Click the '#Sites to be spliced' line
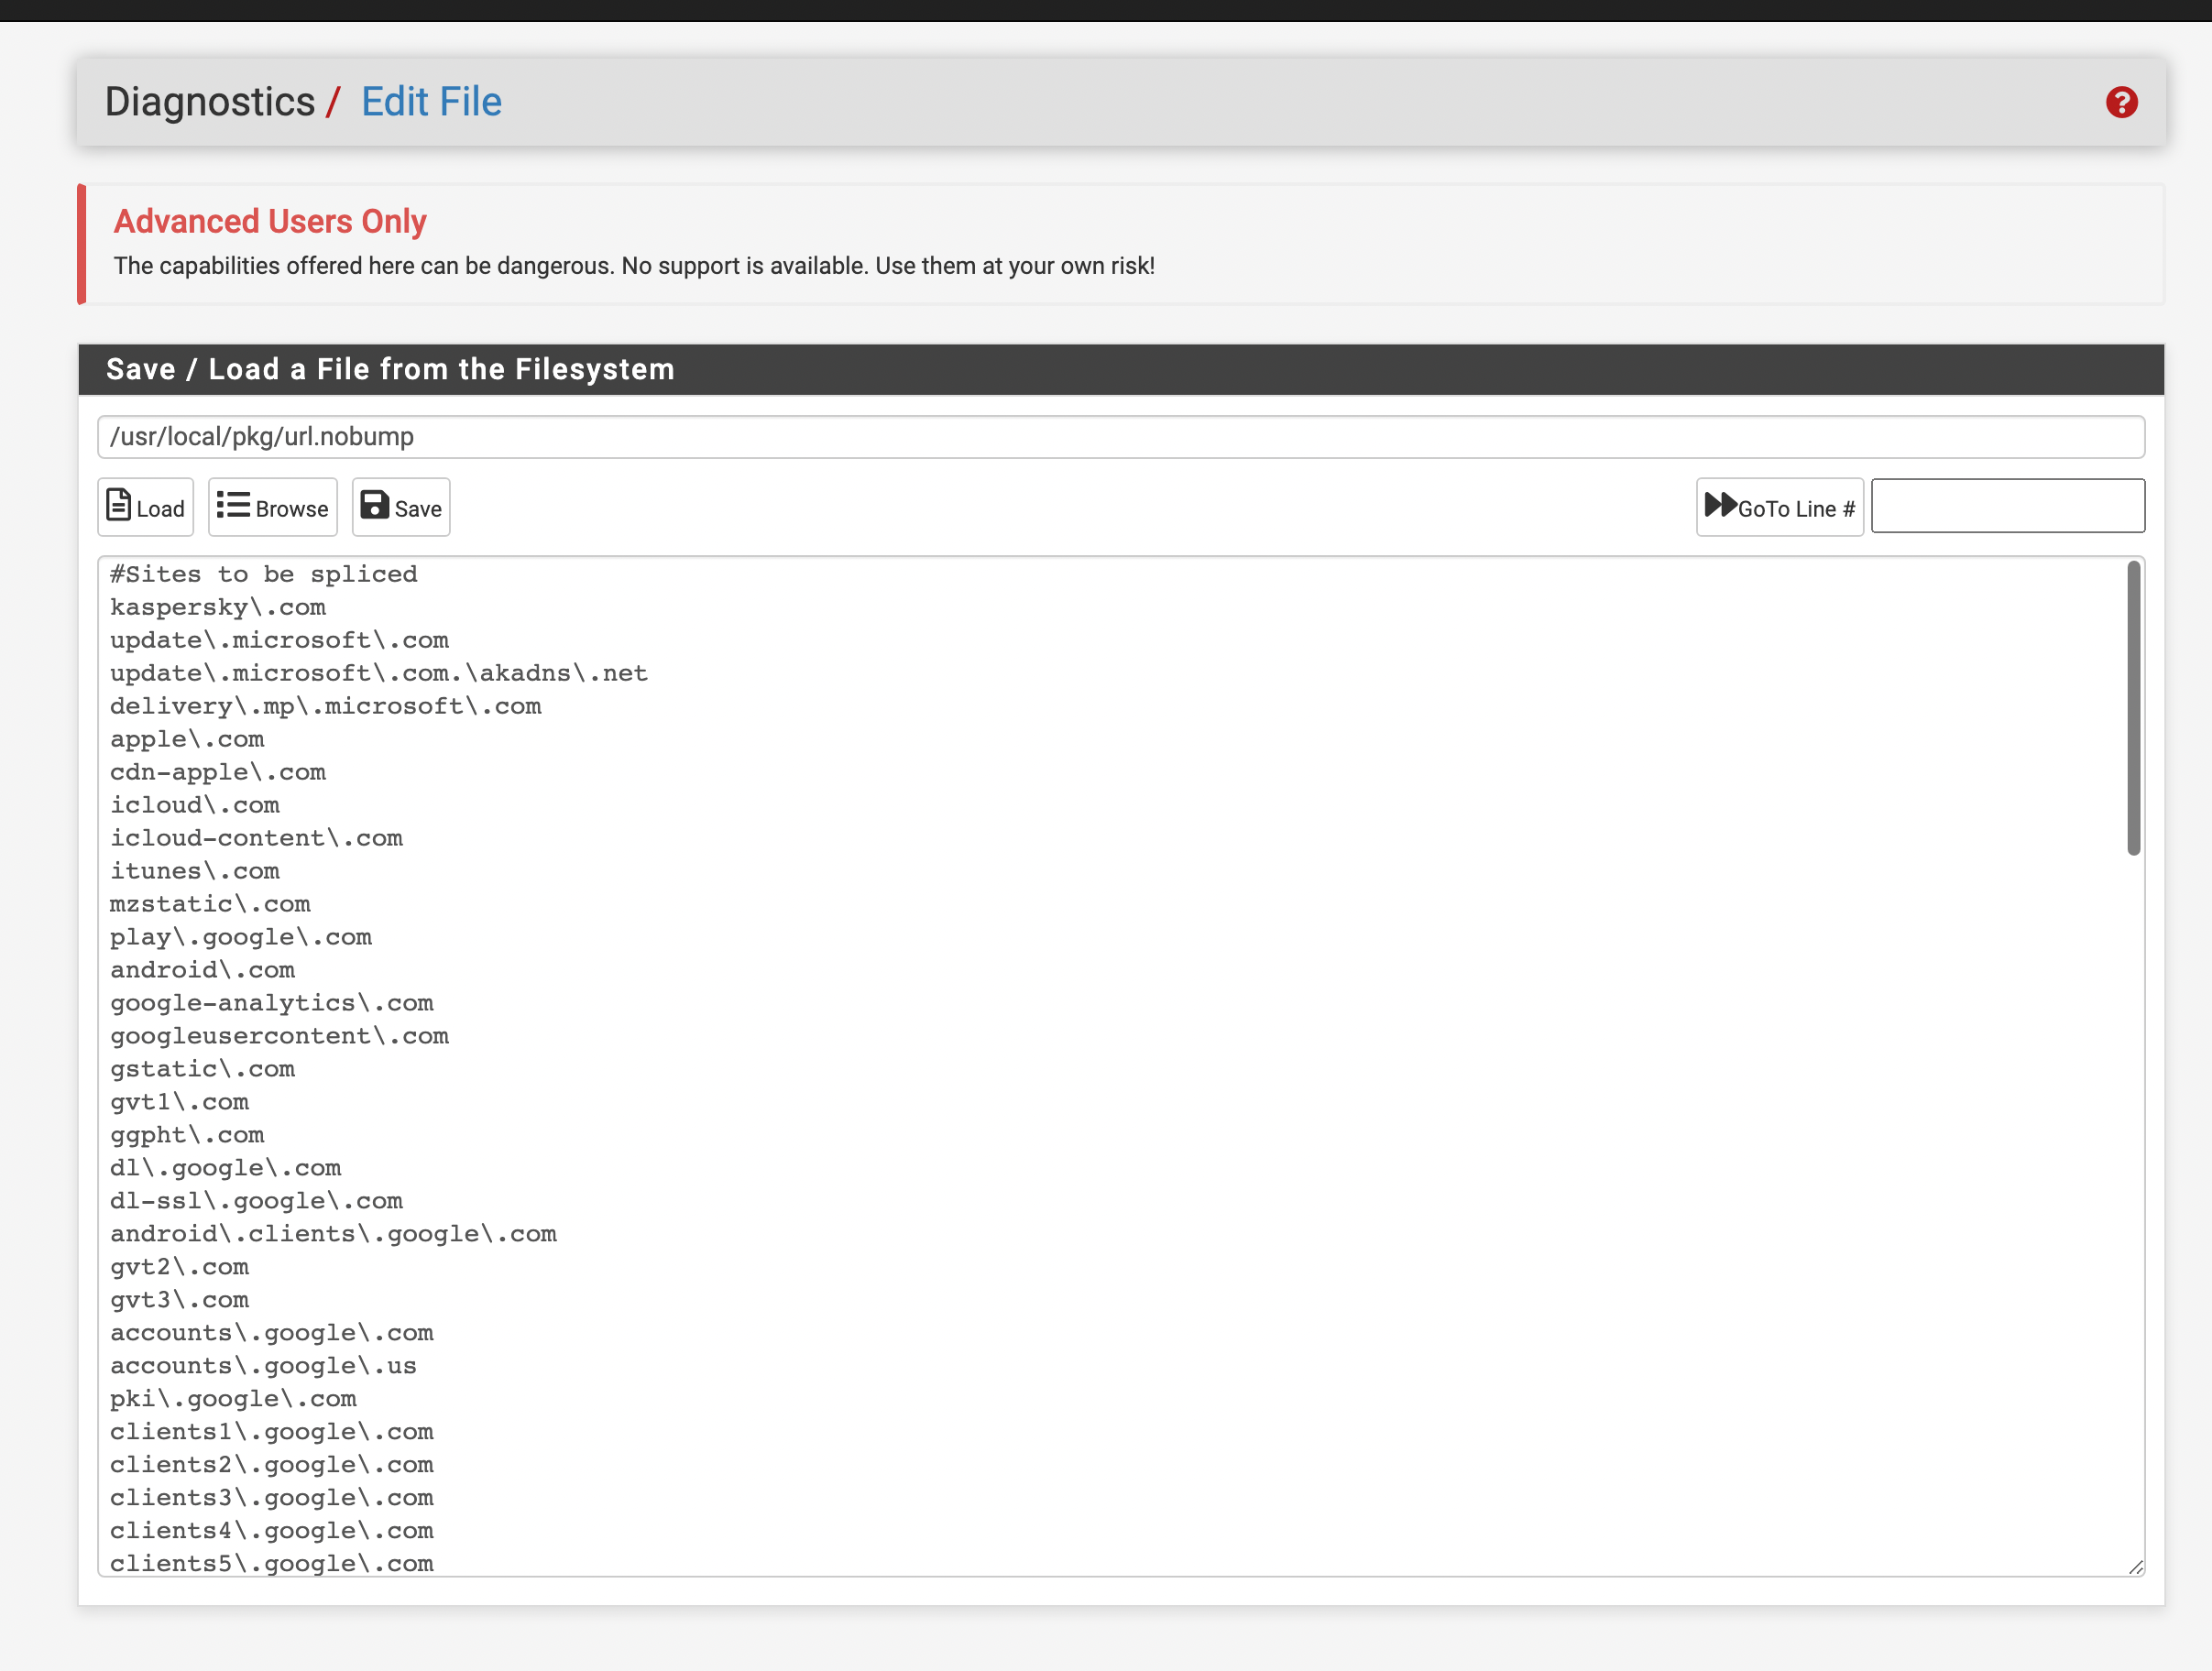The width and height of the screenshot is (2212, 1671). [264, 574]
